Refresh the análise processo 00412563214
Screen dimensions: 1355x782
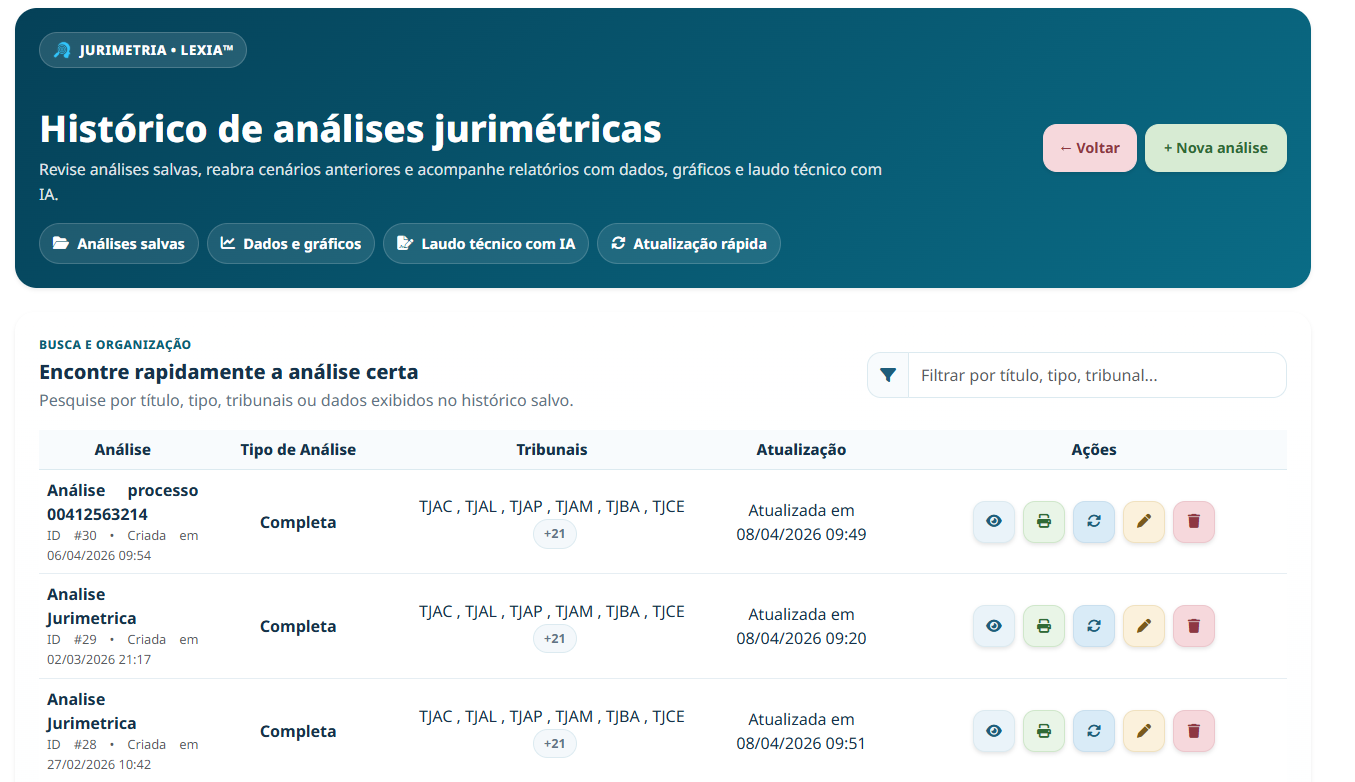click(x=1093, y=521)
